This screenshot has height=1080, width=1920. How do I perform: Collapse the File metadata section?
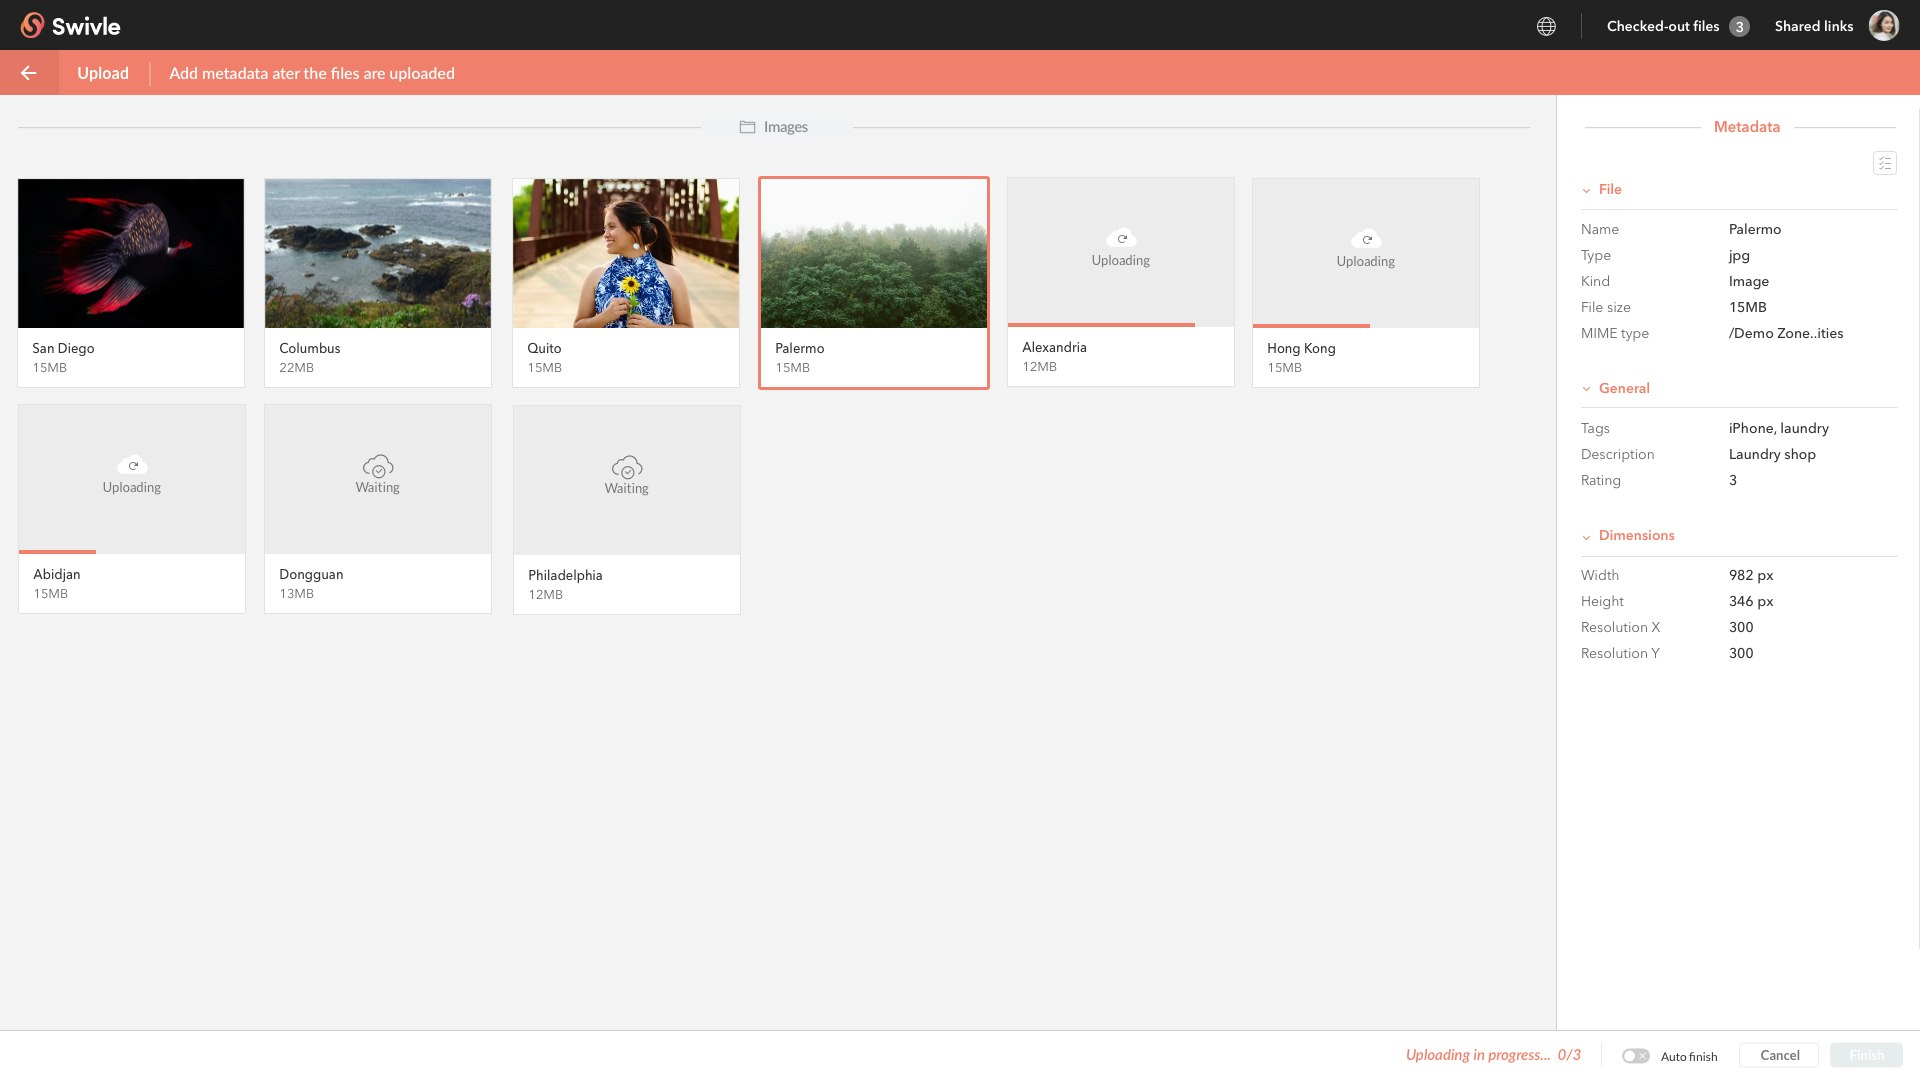tap(1609, 189)
